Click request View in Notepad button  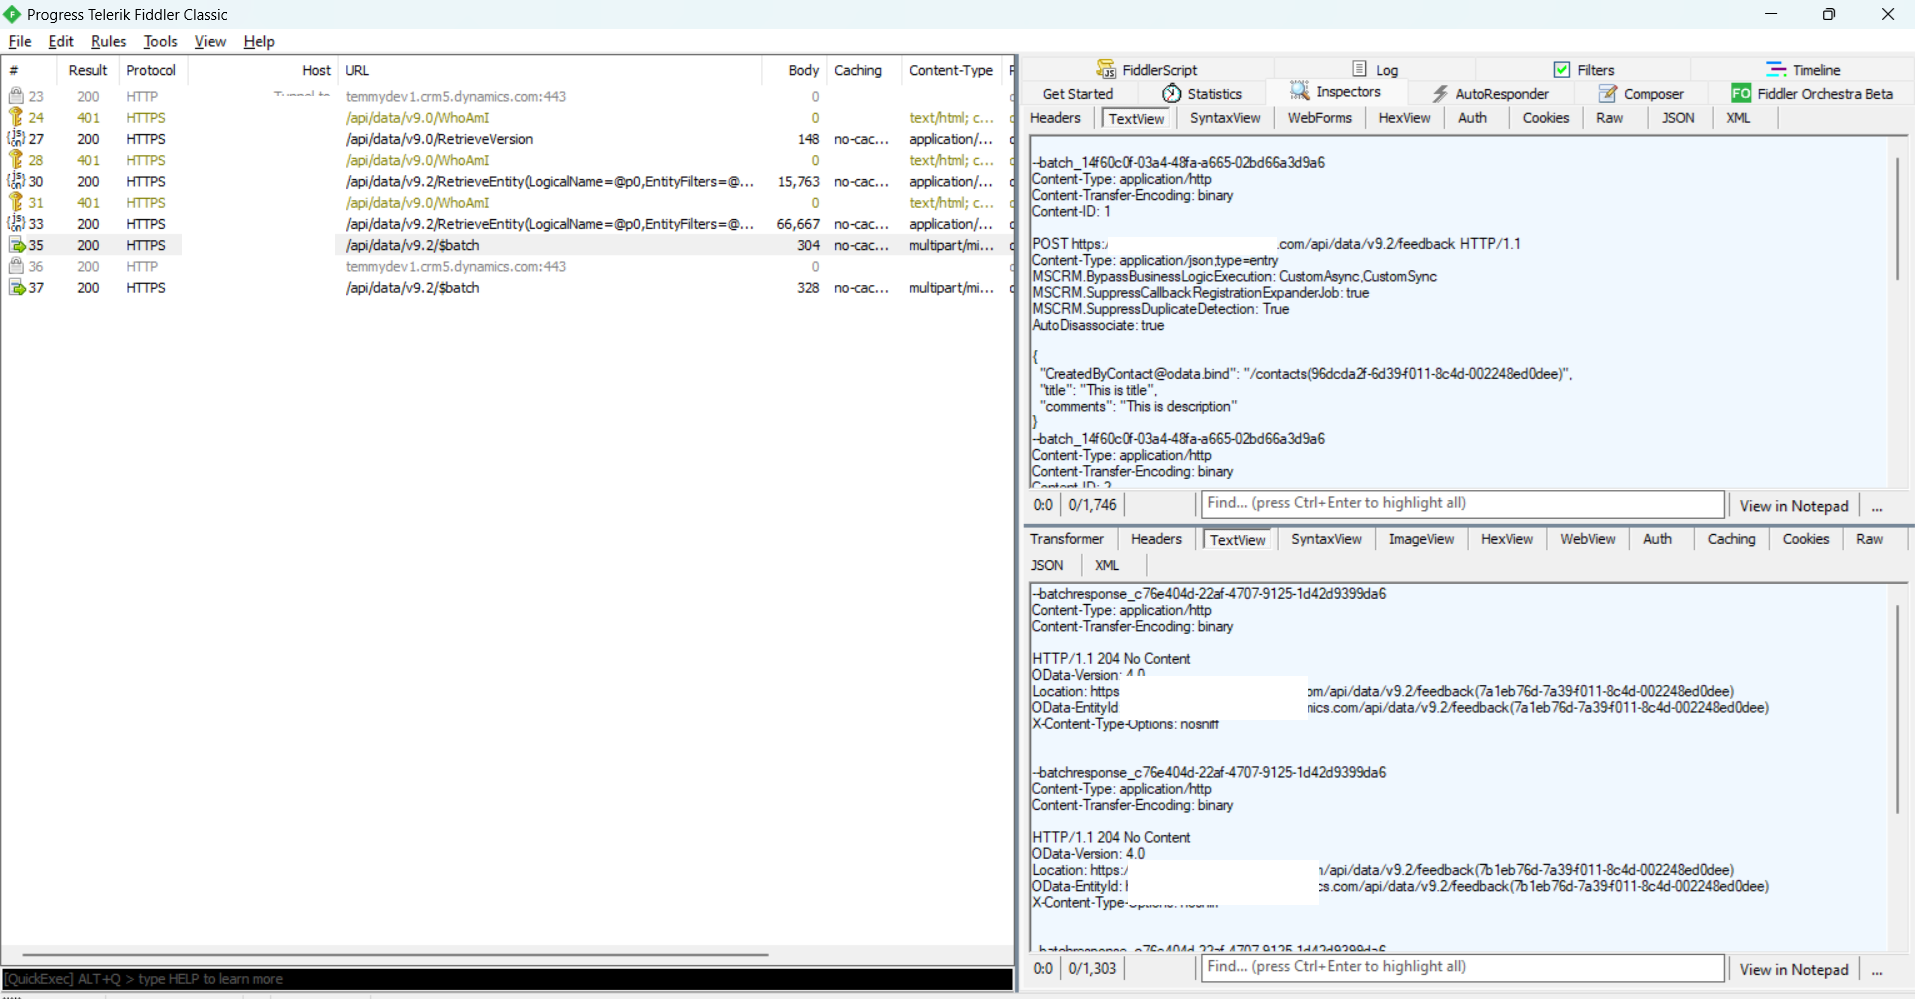1793,506
